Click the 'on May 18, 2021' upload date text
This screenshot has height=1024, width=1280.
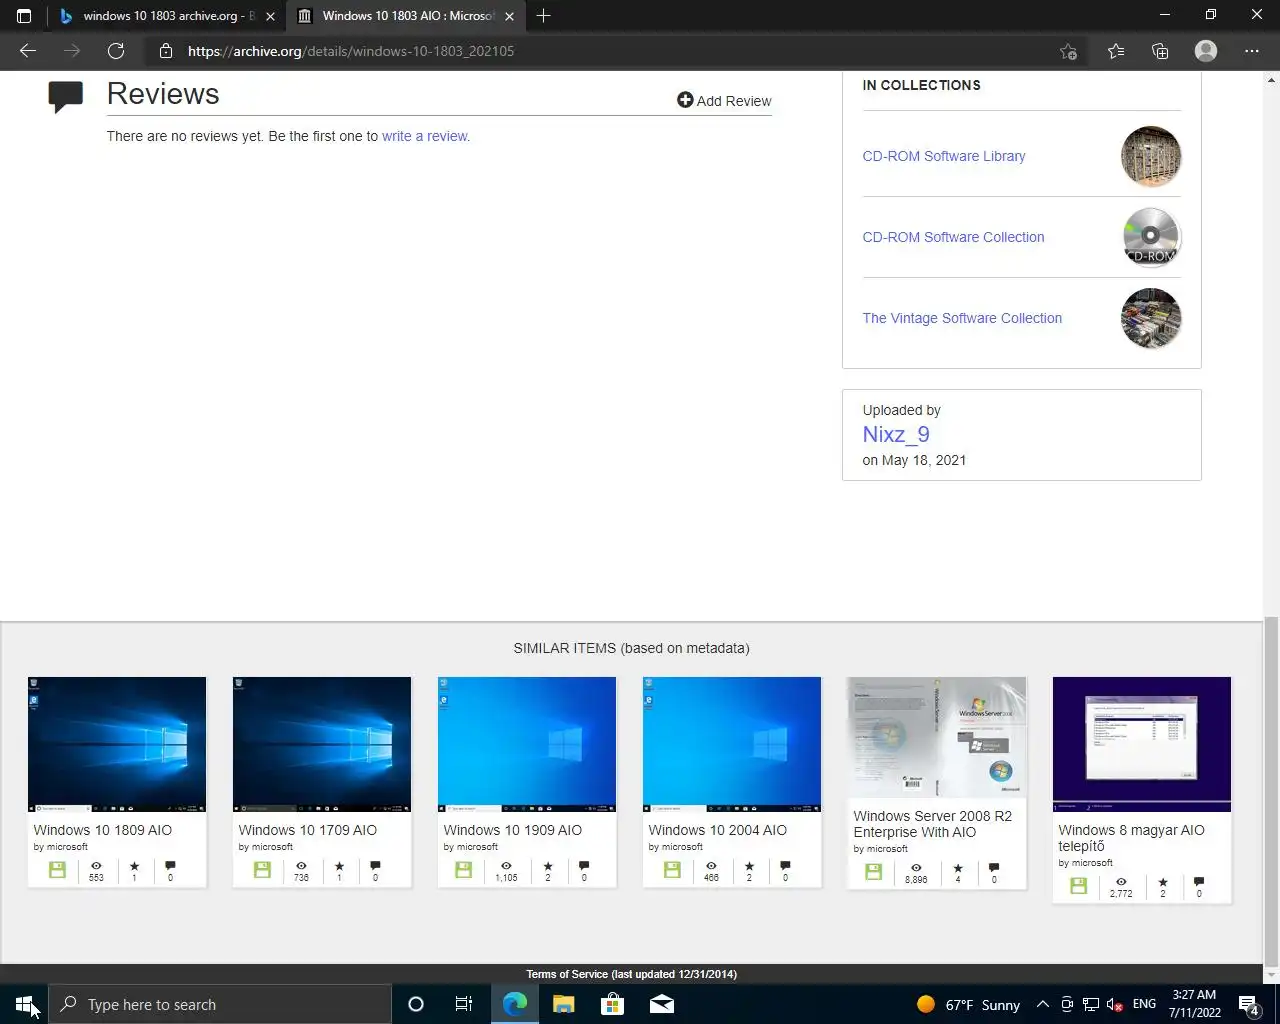[914, 460]
